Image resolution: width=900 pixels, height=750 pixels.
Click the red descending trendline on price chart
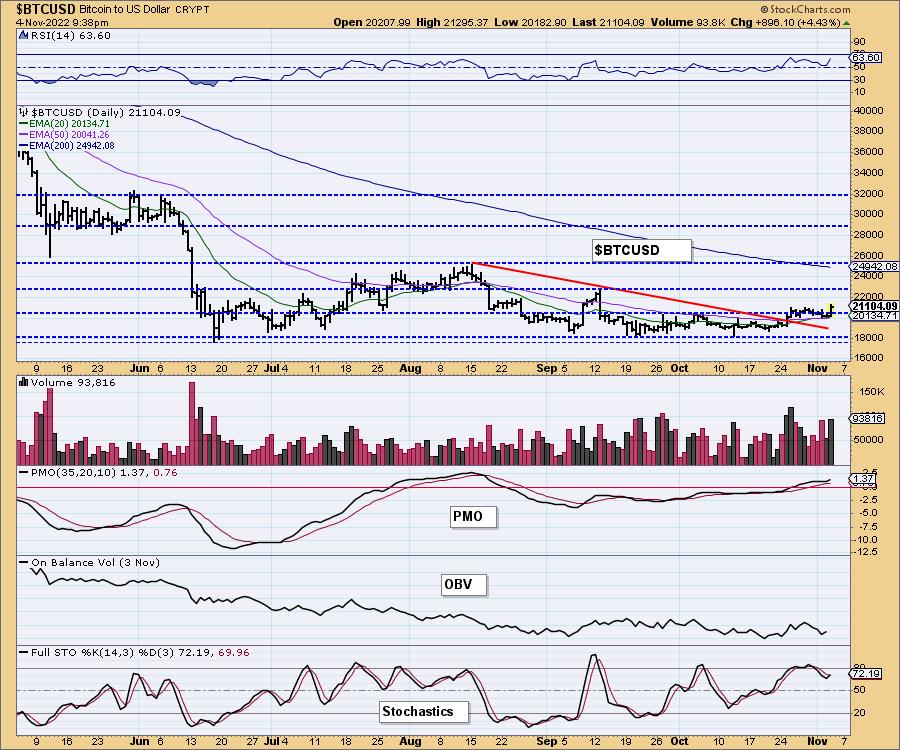click(649, 295)
